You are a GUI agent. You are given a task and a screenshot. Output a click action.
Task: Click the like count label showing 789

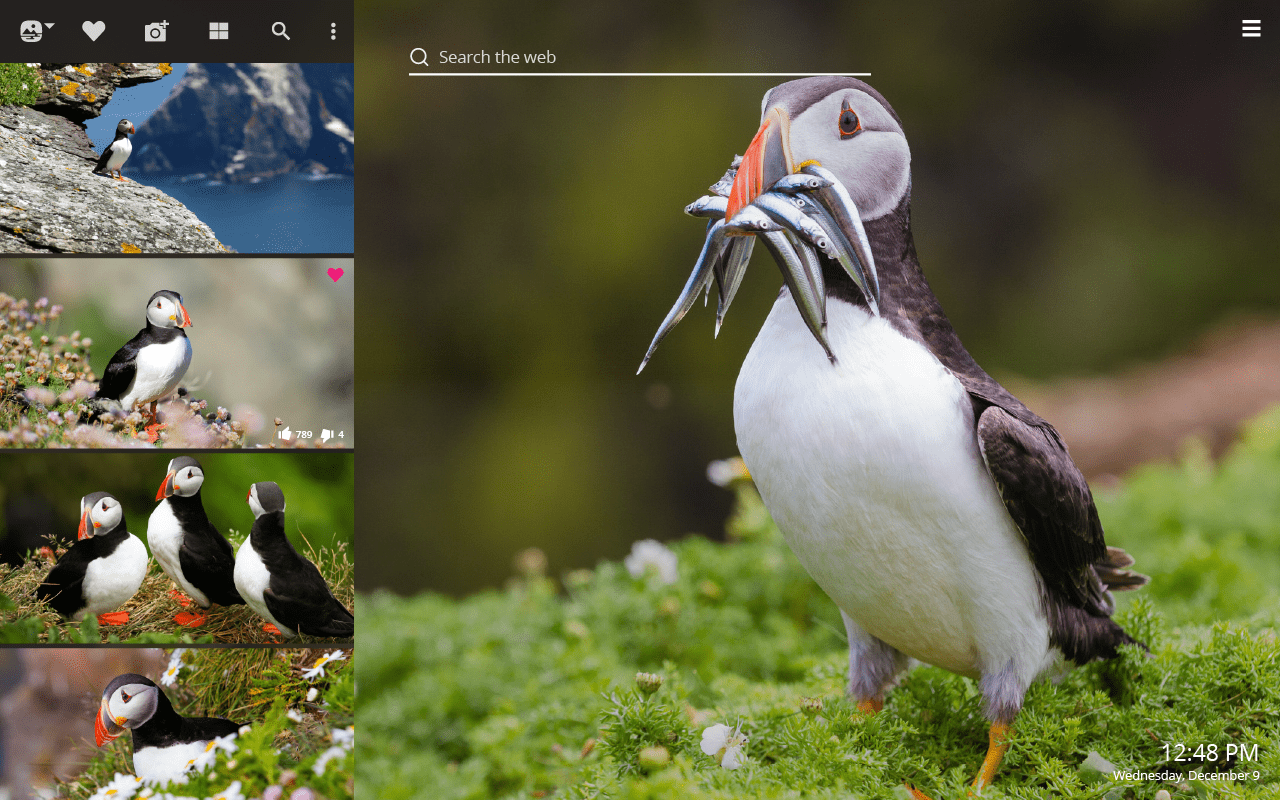tap(302, 433)
